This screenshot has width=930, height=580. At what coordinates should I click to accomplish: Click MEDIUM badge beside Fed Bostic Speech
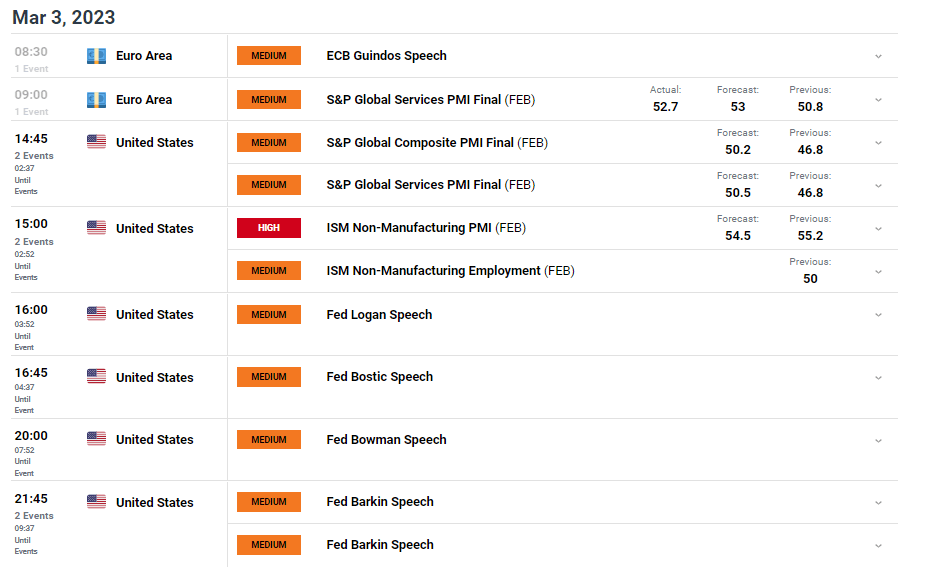(x=269, y=377)
